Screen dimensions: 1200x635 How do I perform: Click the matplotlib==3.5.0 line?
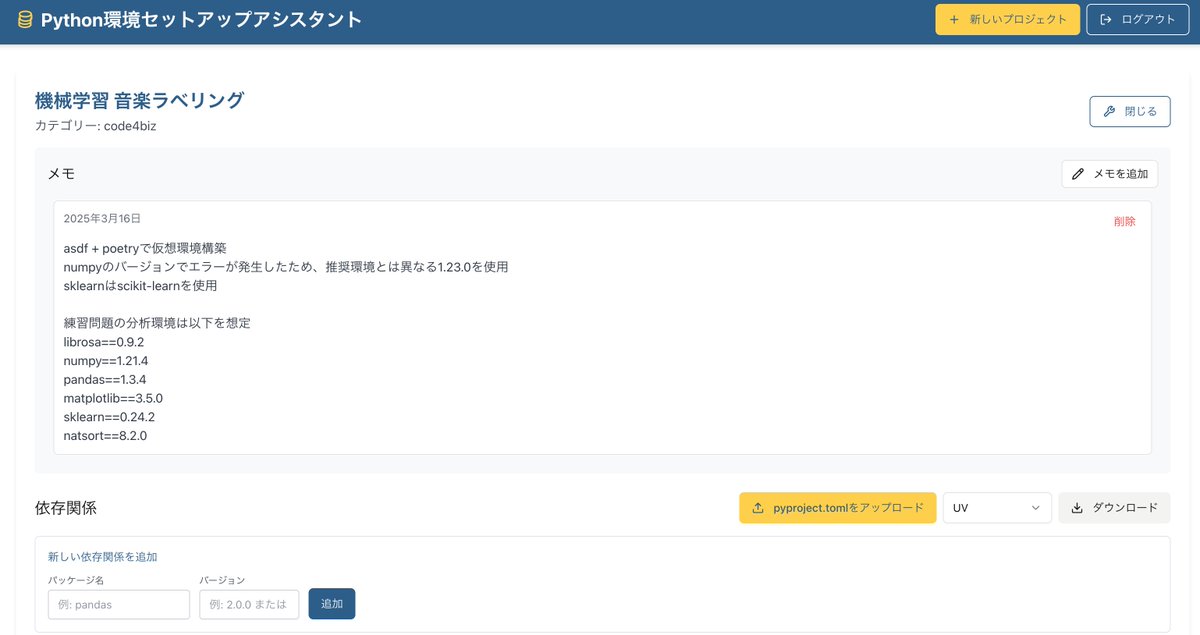click(113, 398)
